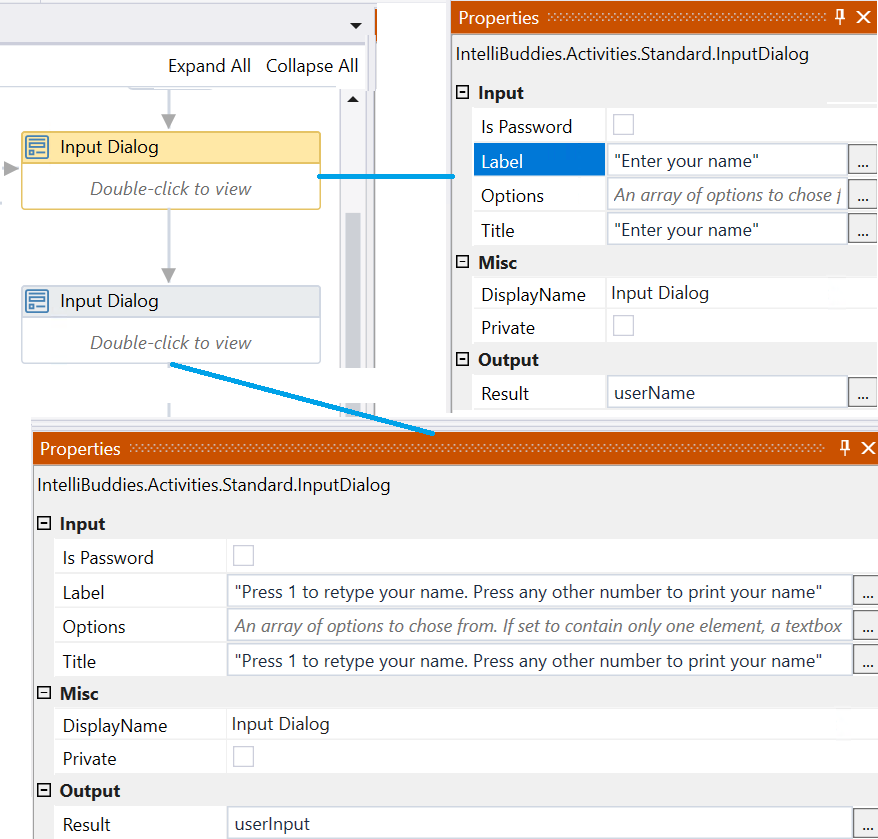Open the Label editor in lower Properties panel
The width and height of the screenshot is (878, 839).
point(867,591)
